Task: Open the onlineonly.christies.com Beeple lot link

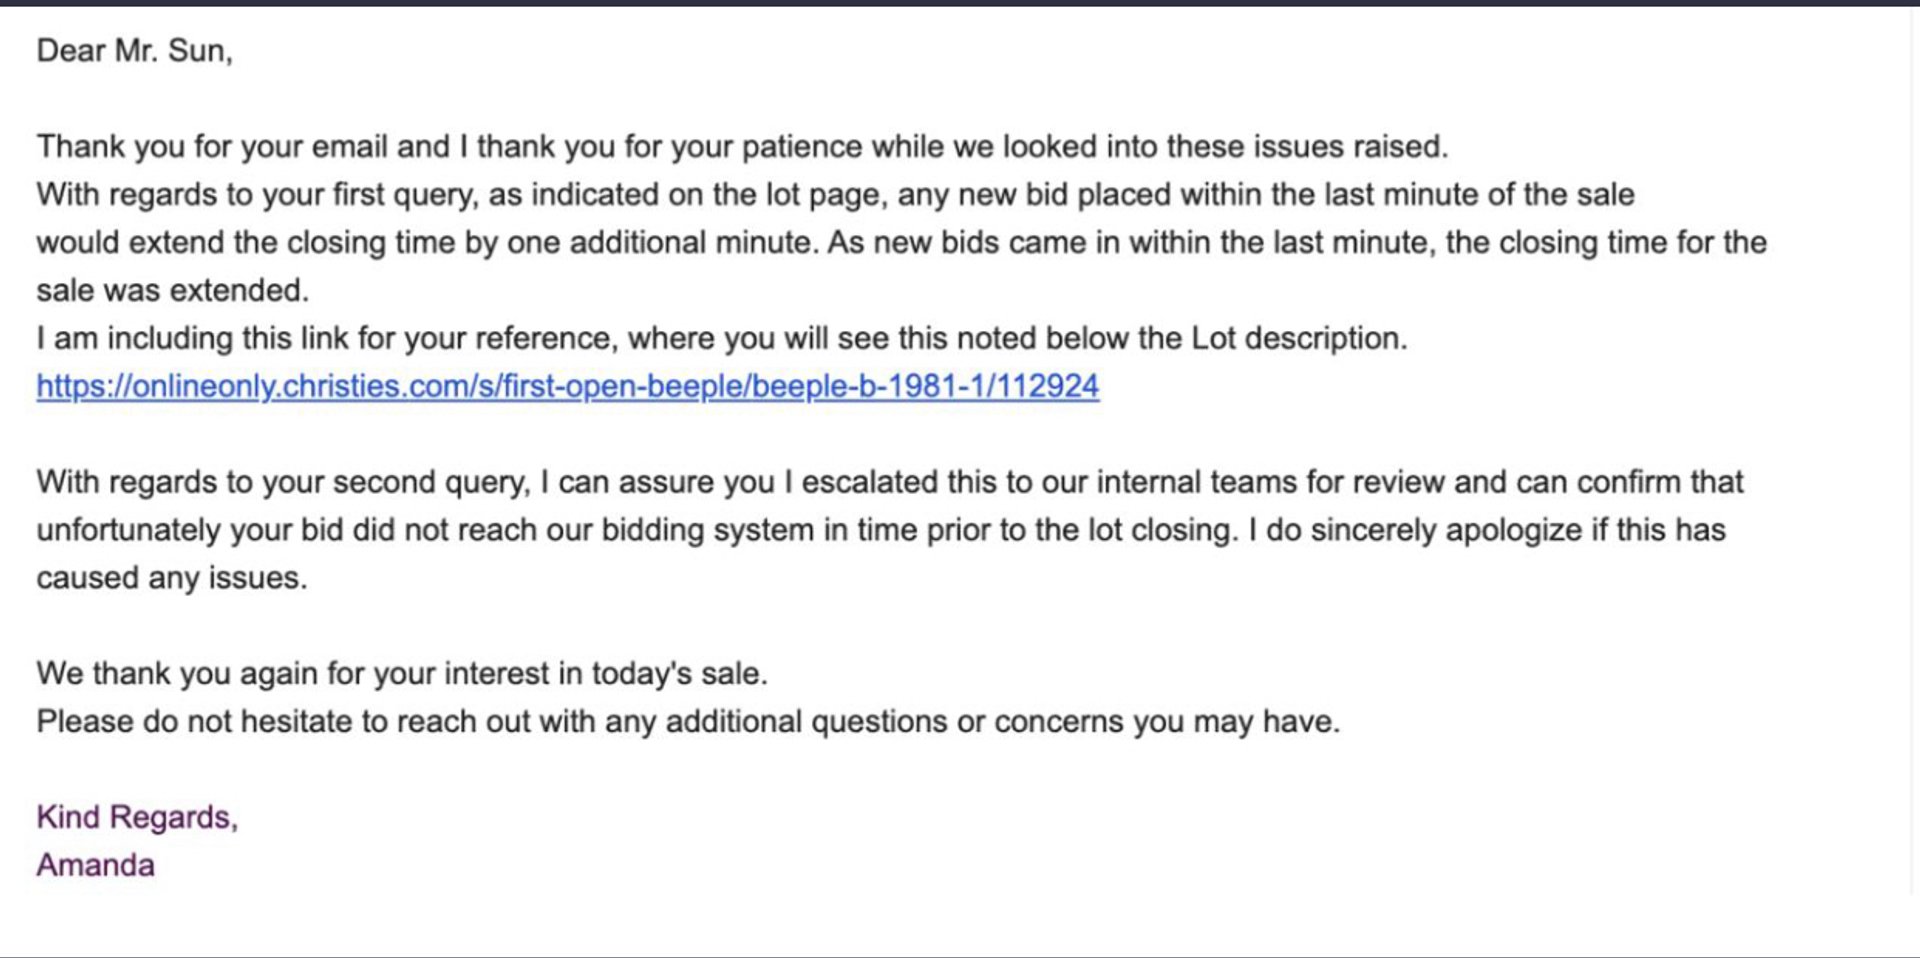Action: tap(568, 386)
